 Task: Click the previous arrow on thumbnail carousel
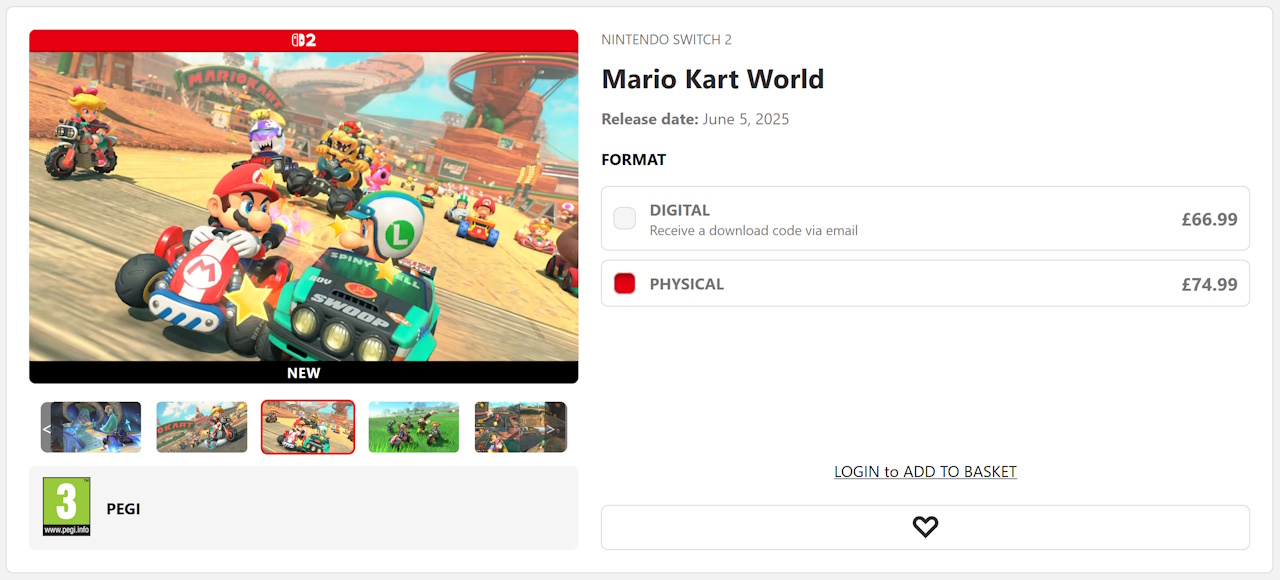47,428
